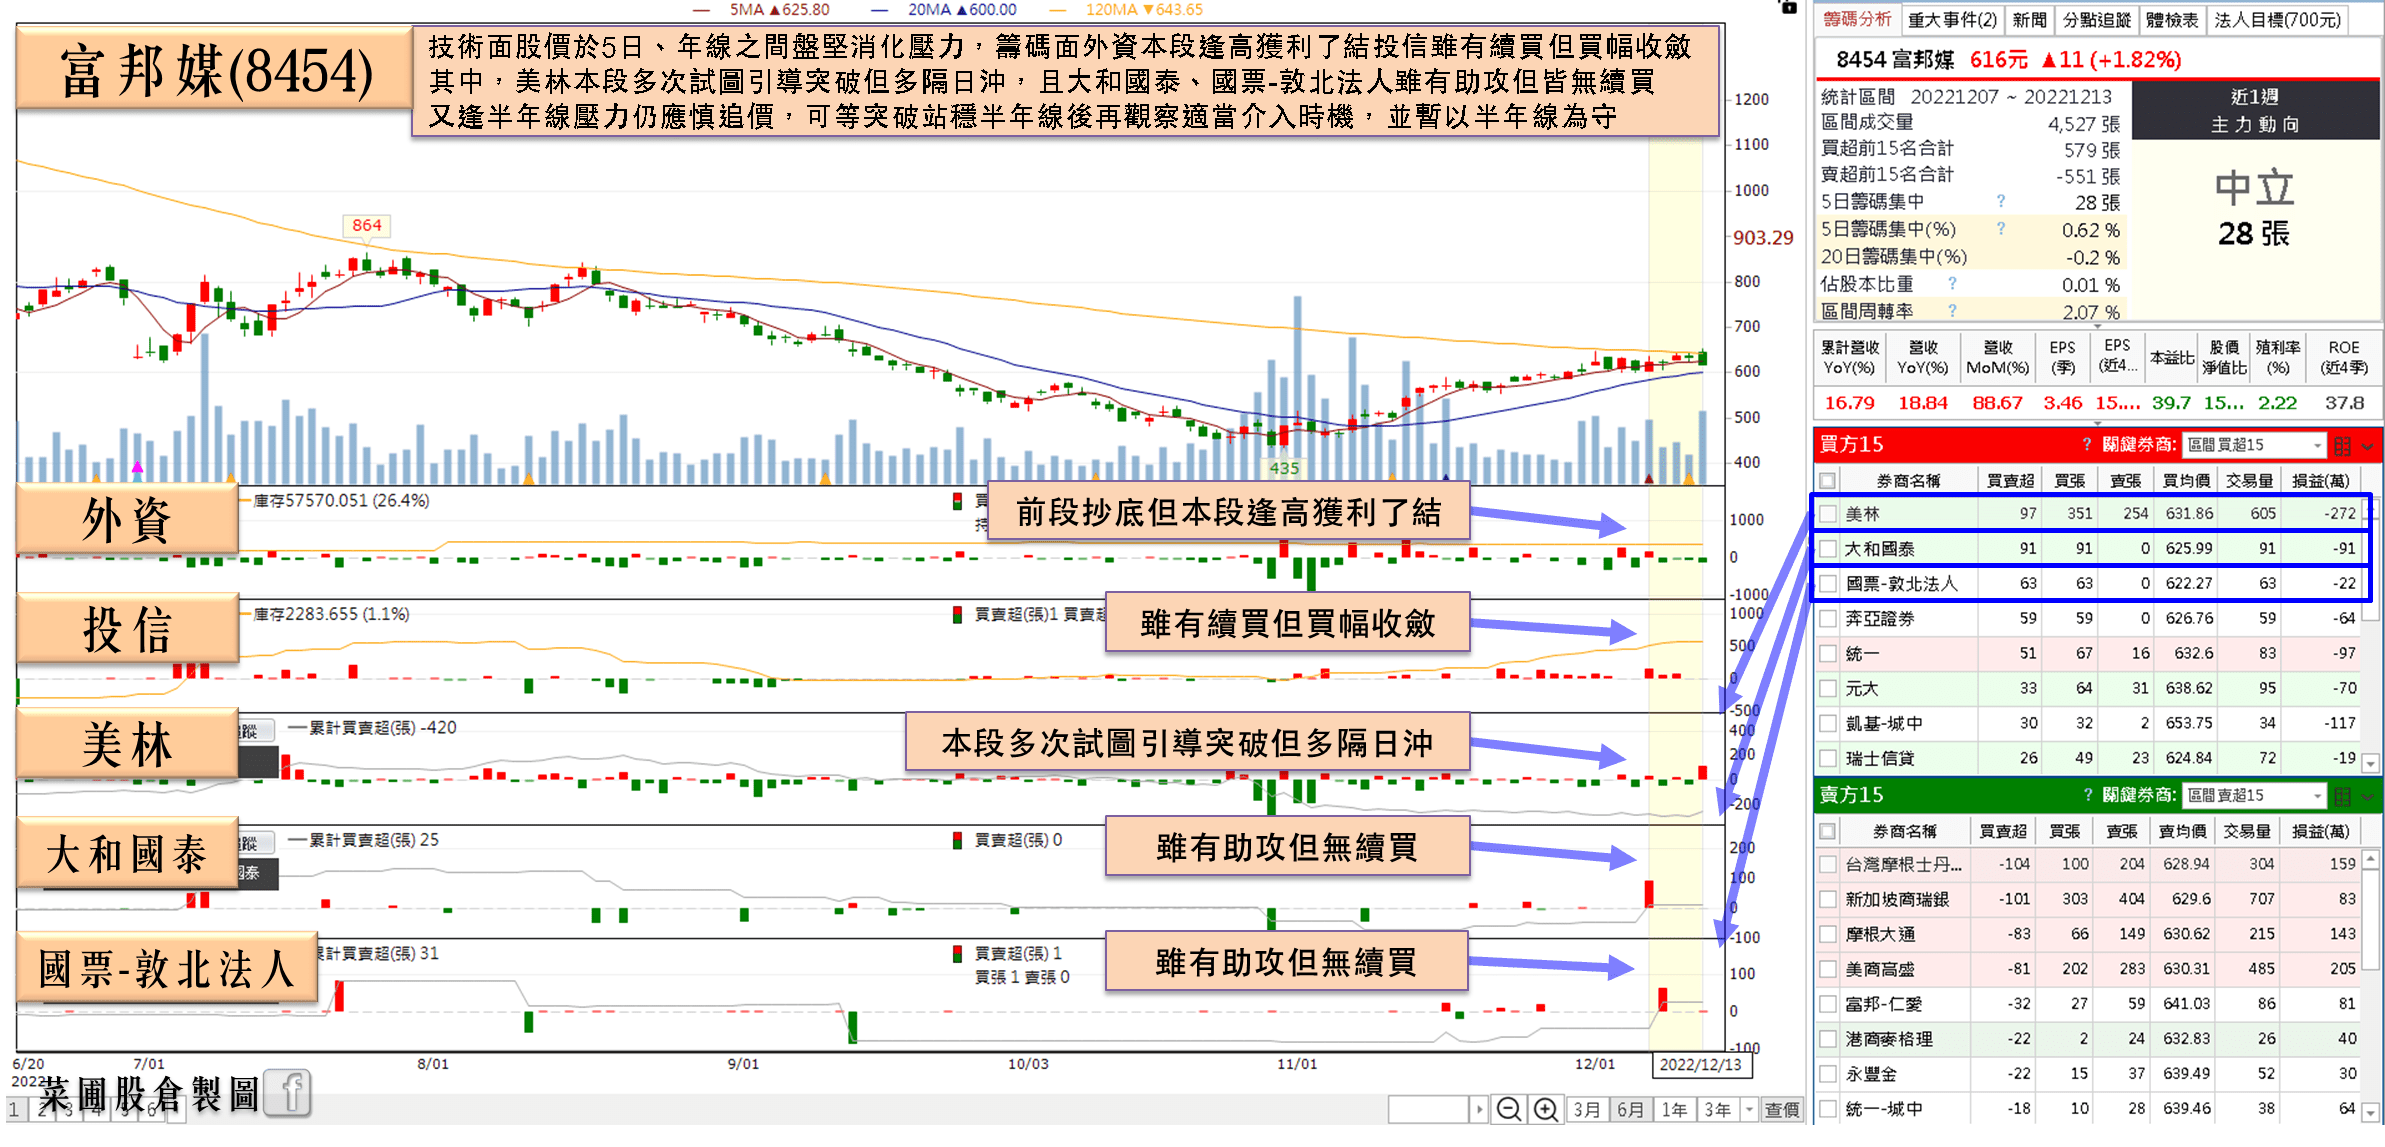The image size is (2385, 1147).
Task: Tick the checkbox for 凱基-城中
Action: pyautogui.click(x=1828, y=724)
